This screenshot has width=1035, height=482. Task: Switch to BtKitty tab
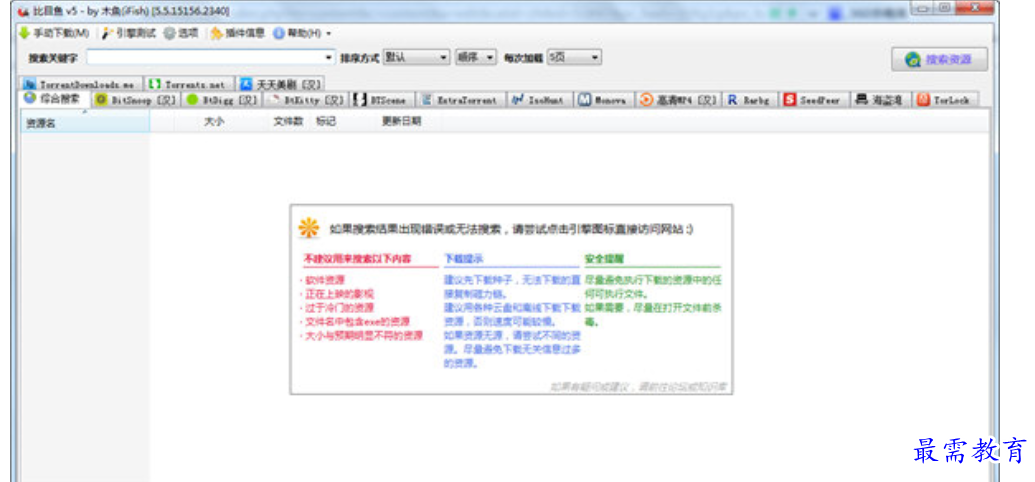click(x=306, y=100)
